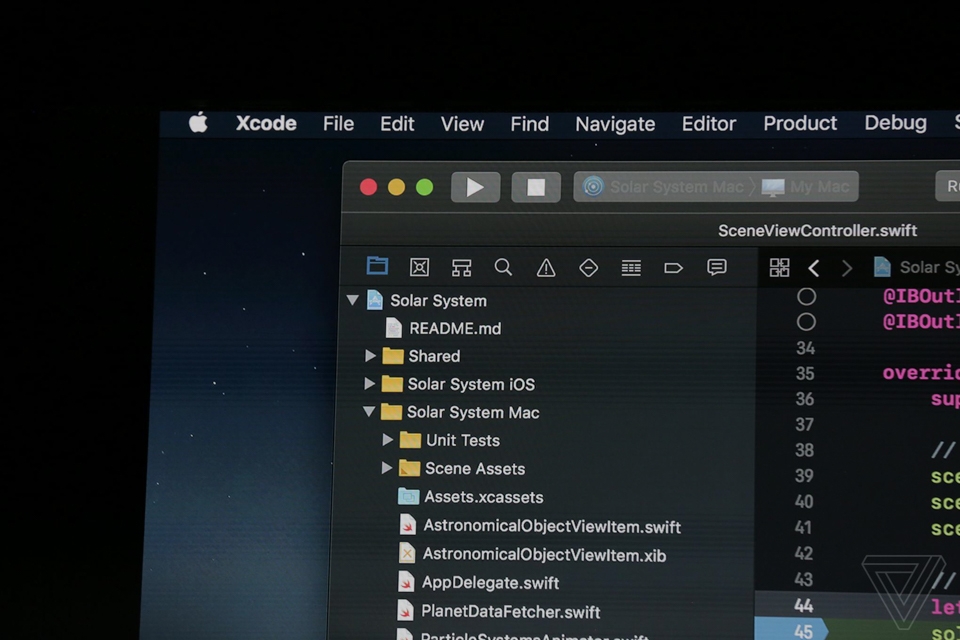Open the Test navigator diamond icon
Image resolution: width=960 pixels, height=640 pixels.
tap(588, 267)
